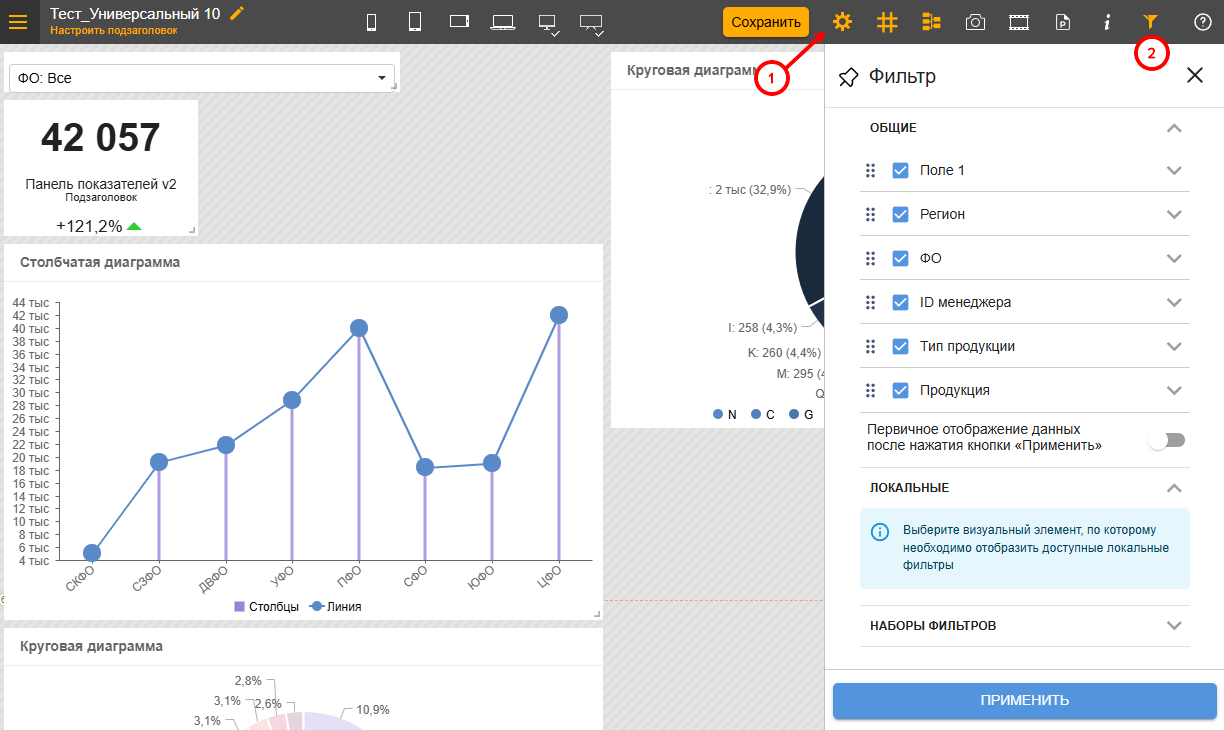Expand the Наборы фильтров section

tap(1174, 626)
